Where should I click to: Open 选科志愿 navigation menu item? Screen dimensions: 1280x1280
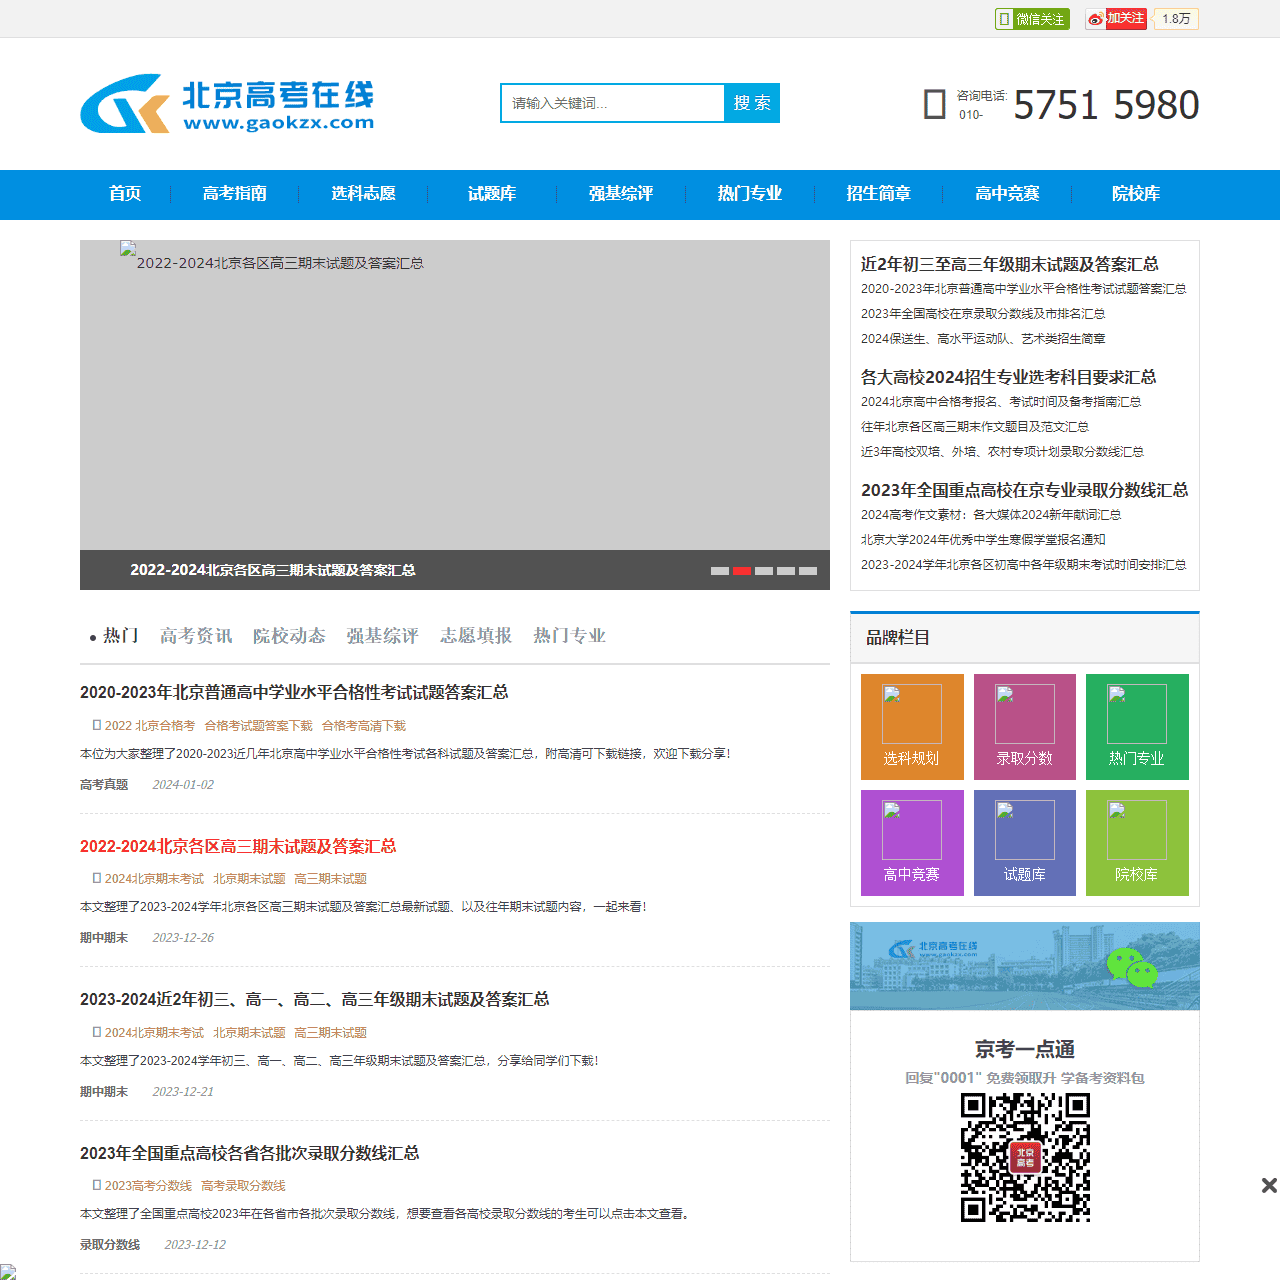pos(364,194)
